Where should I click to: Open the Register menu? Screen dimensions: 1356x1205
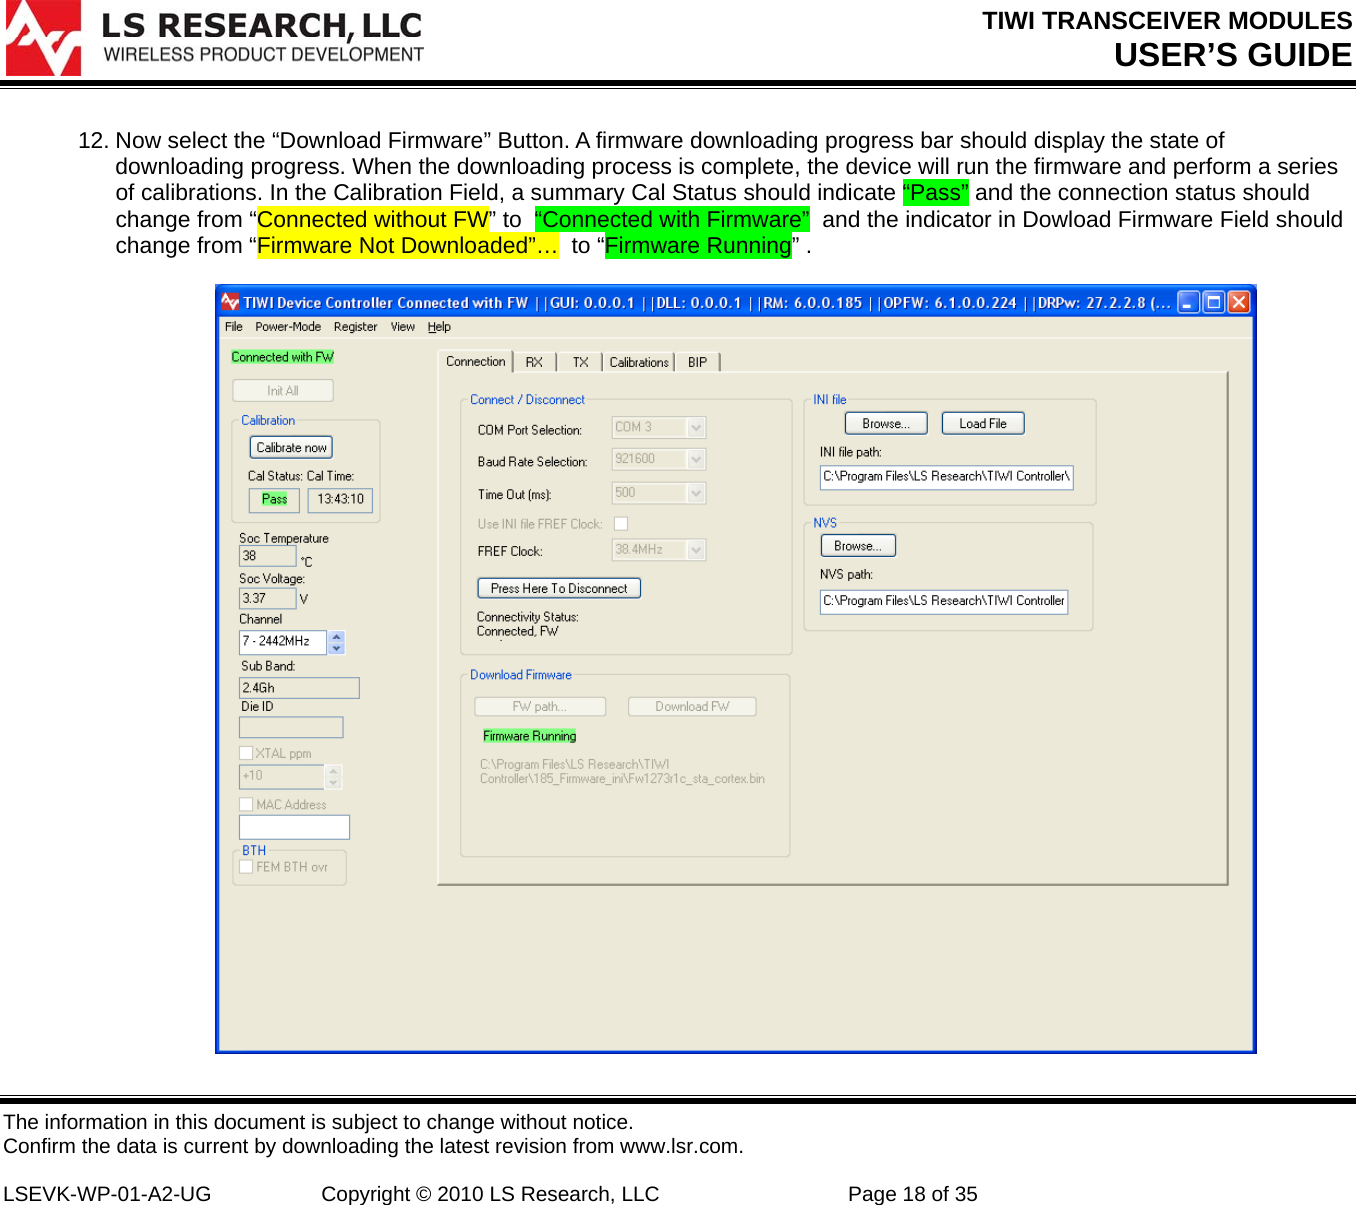[x=355, y=327]
